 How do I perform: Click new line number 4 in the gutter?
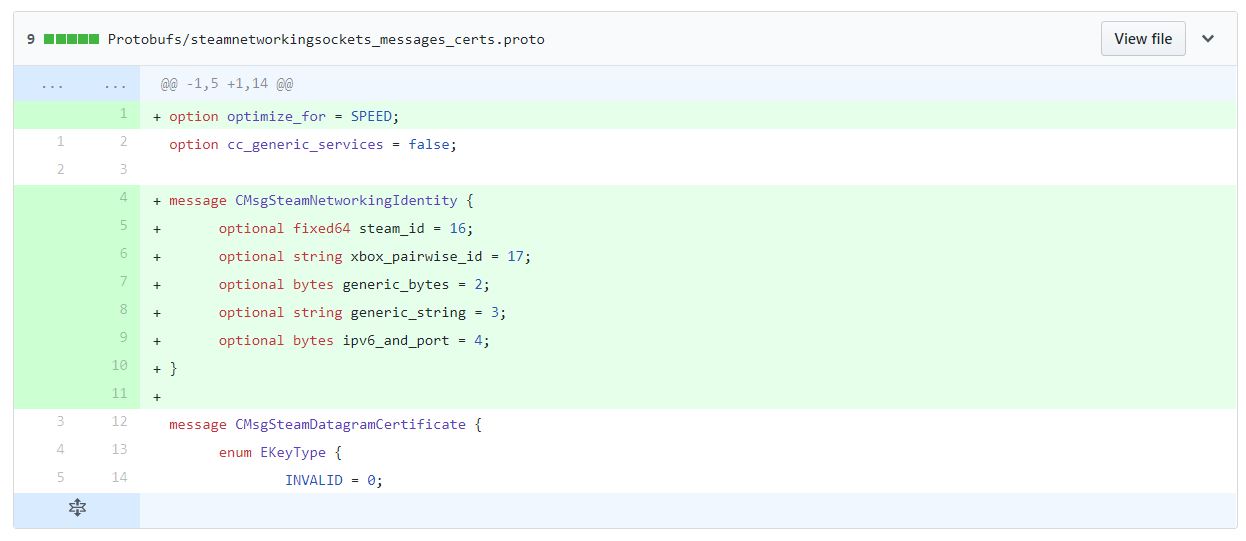pos(122,198)
